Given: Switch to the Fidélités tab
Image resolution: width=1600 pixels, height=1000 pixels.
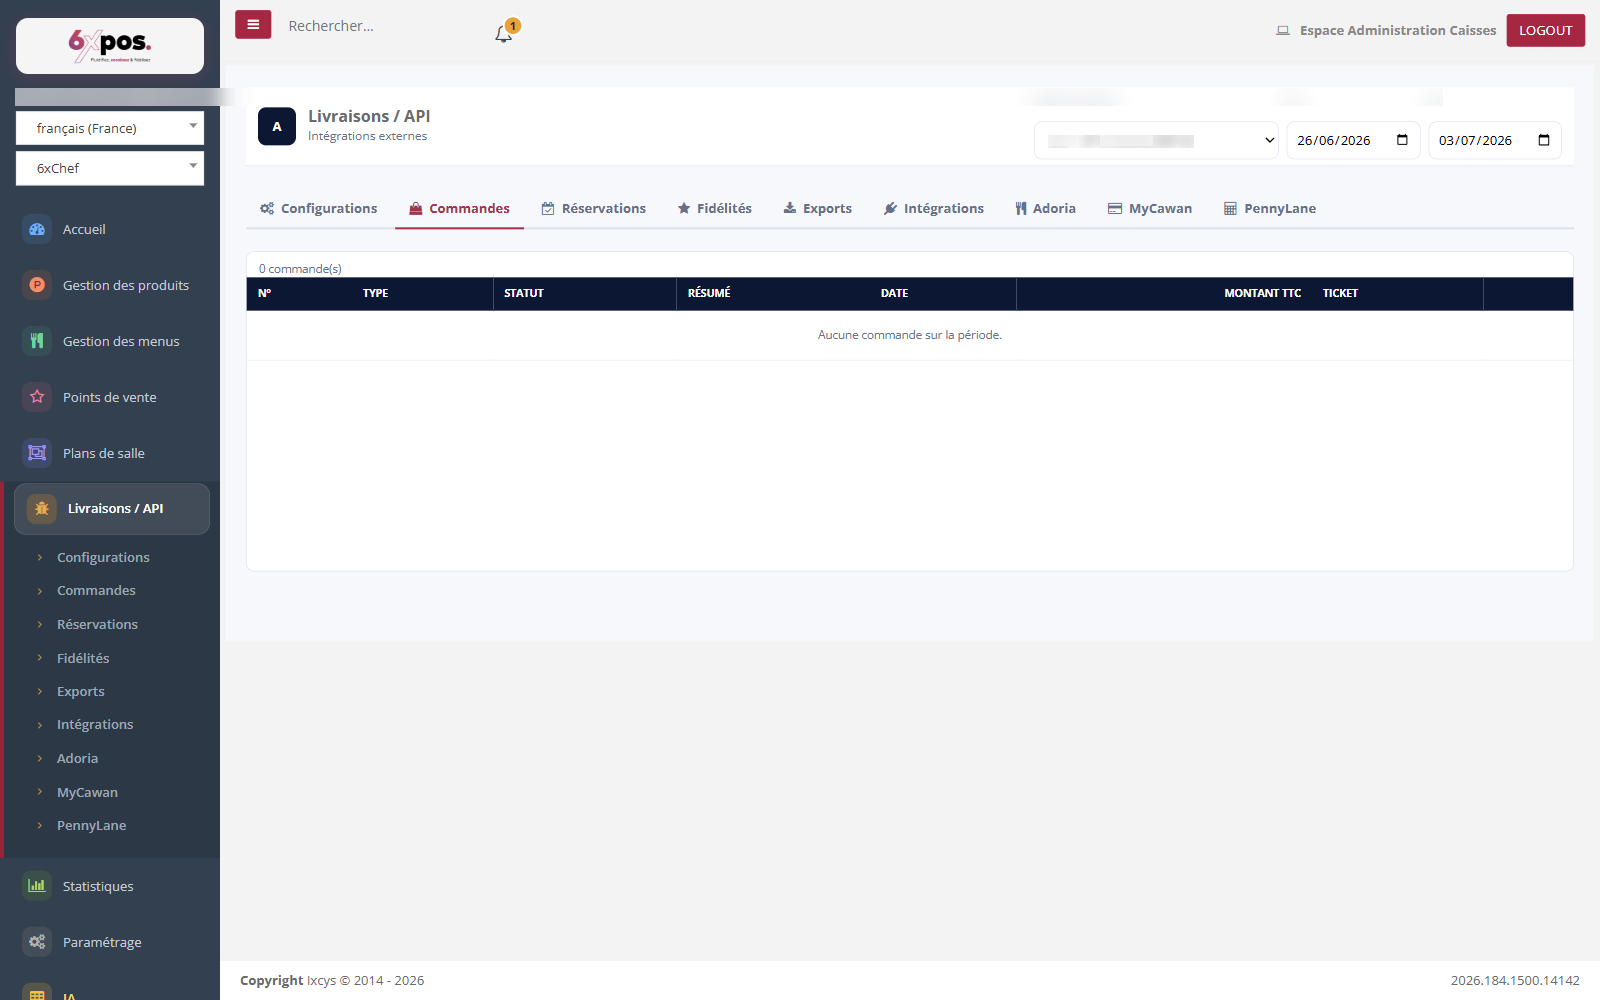Looking at the screenshot, I should [x=715, y=209].
